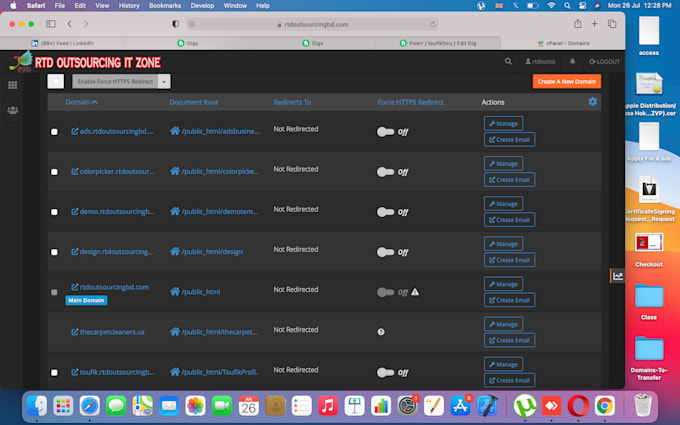Open a new Safari tab with plus
This screenshot has width=680, height=425.
point(595,24)
